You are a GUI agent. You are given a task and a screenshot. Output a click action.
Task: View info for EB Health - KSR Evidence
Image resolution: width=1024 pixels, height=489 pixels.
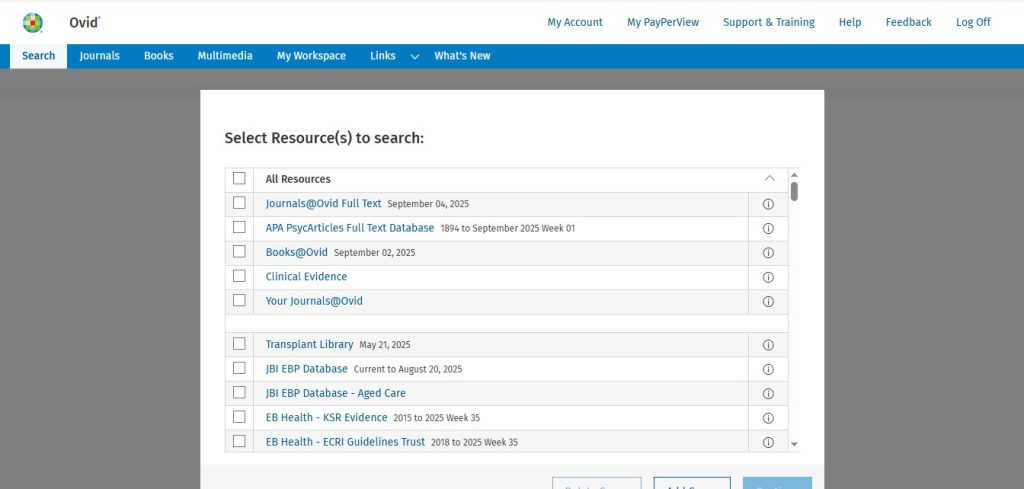pyautogui.click(x=768, y=418)
